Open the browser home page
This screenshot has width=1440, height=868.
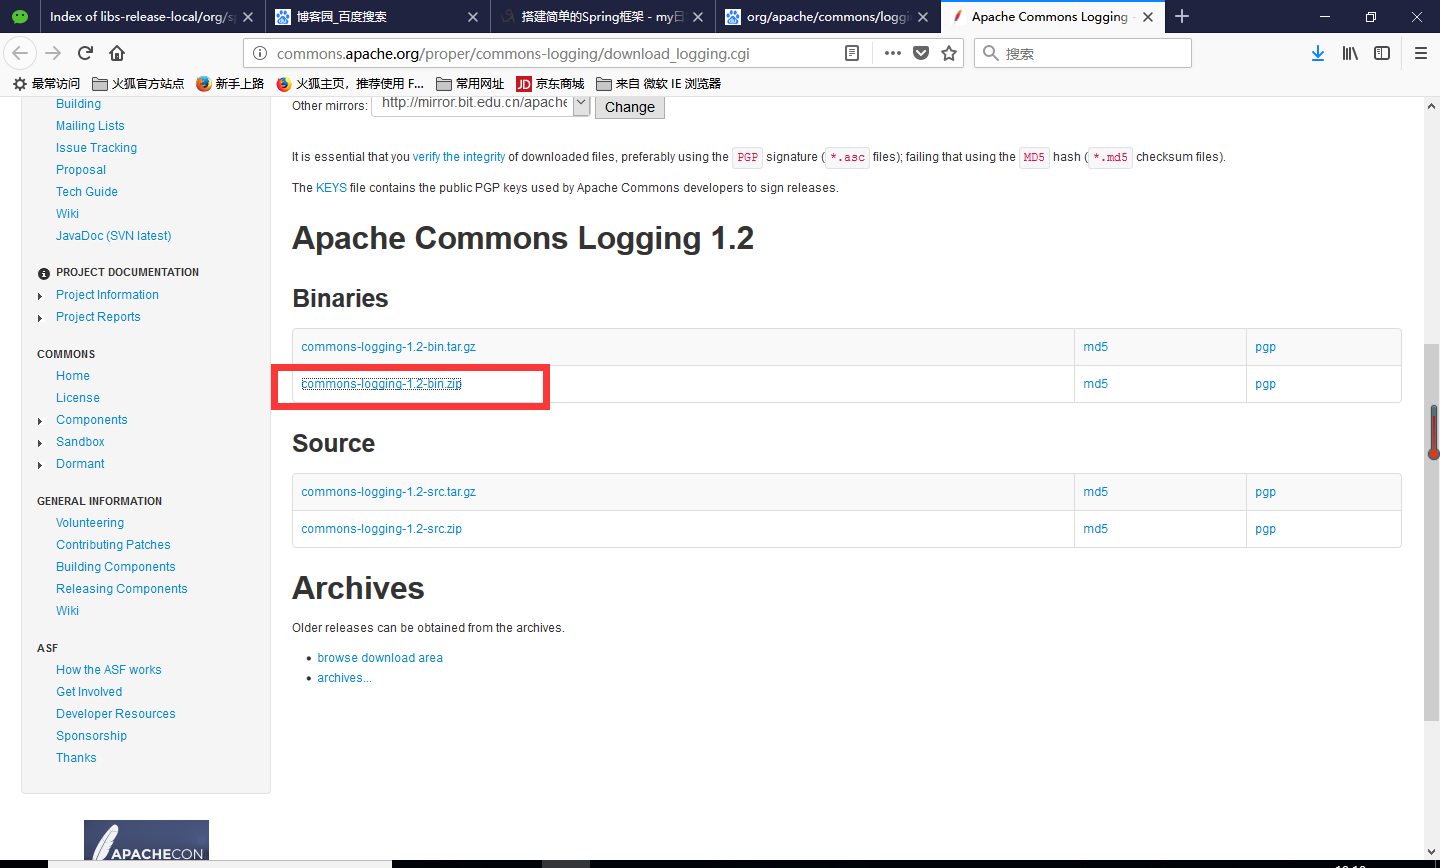point(117,53)
